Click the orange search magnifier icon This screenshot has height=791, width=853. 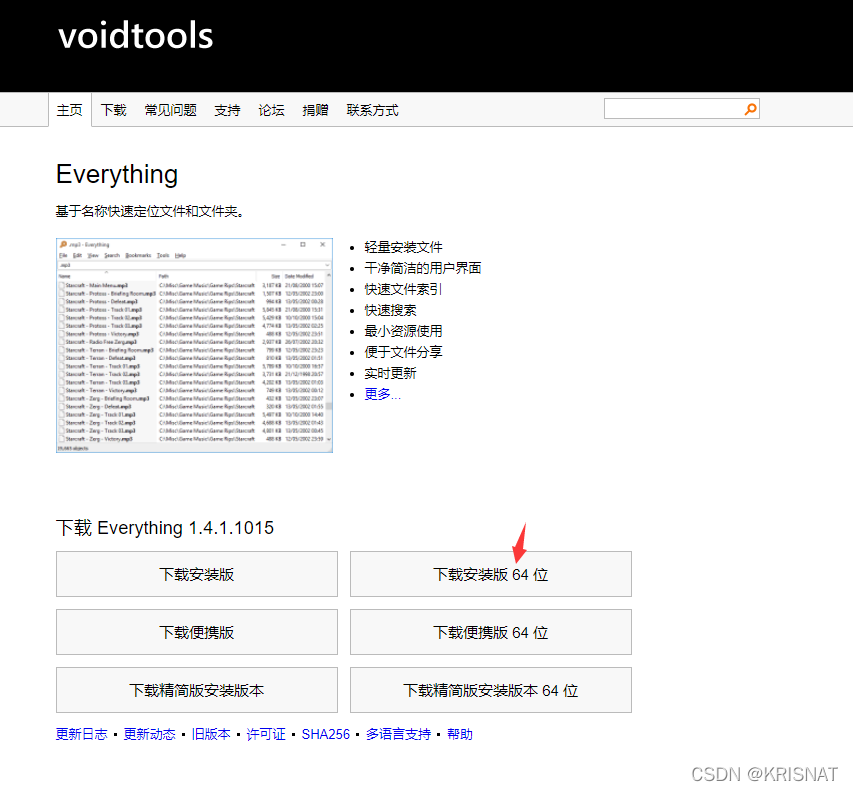click(x=750, y=109)
